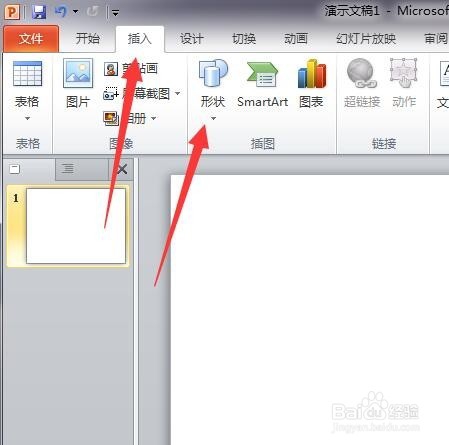Image resolution: width=449 pixels, height=445 pixels.
Task: Open the undo history dropdown arrow
Action: (76, 12)
